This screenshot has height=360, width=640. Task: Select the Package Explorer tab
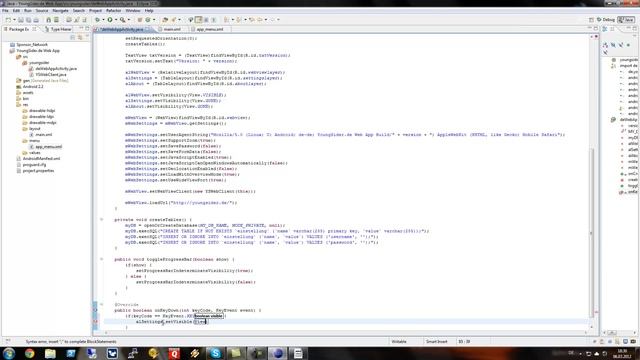tap(19, 29)
